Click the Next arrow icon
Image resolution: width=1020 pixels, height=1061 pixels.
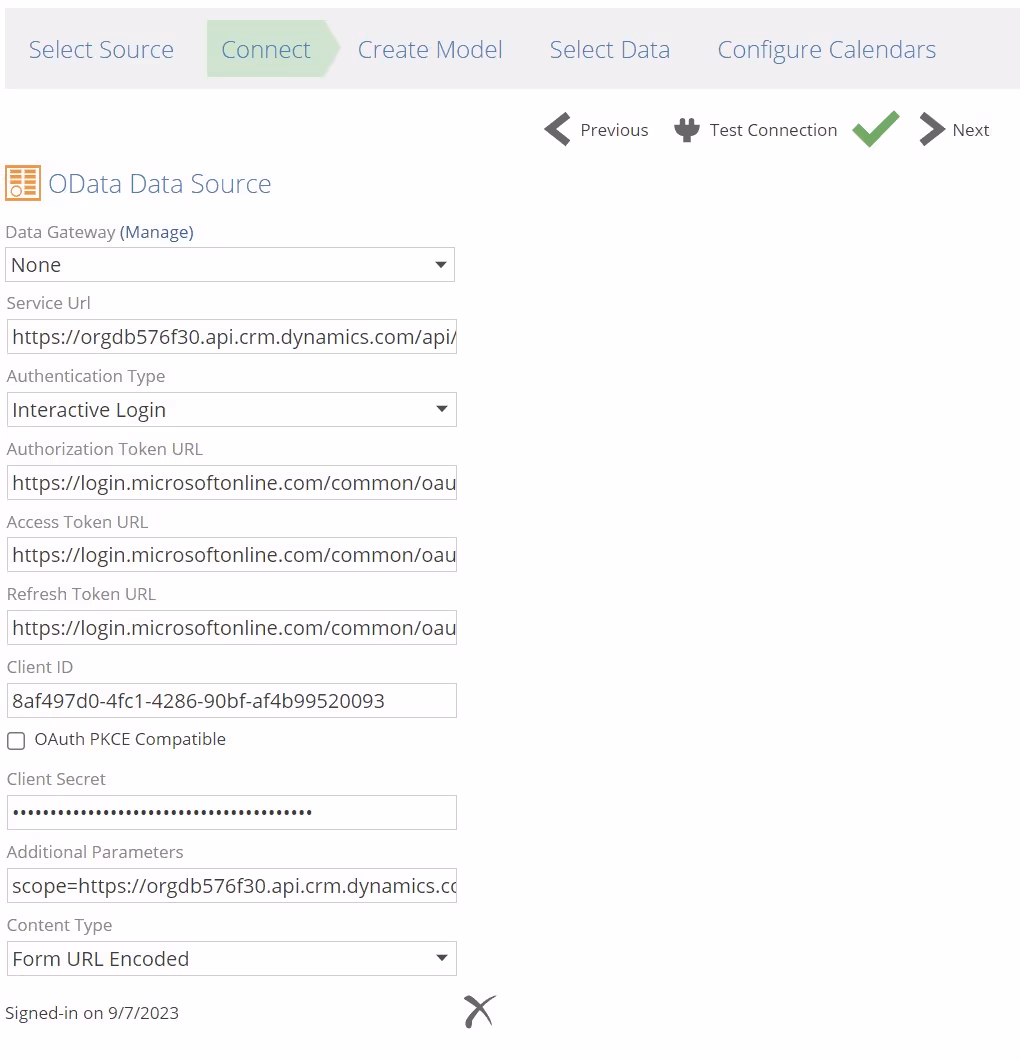coord(932,130)
